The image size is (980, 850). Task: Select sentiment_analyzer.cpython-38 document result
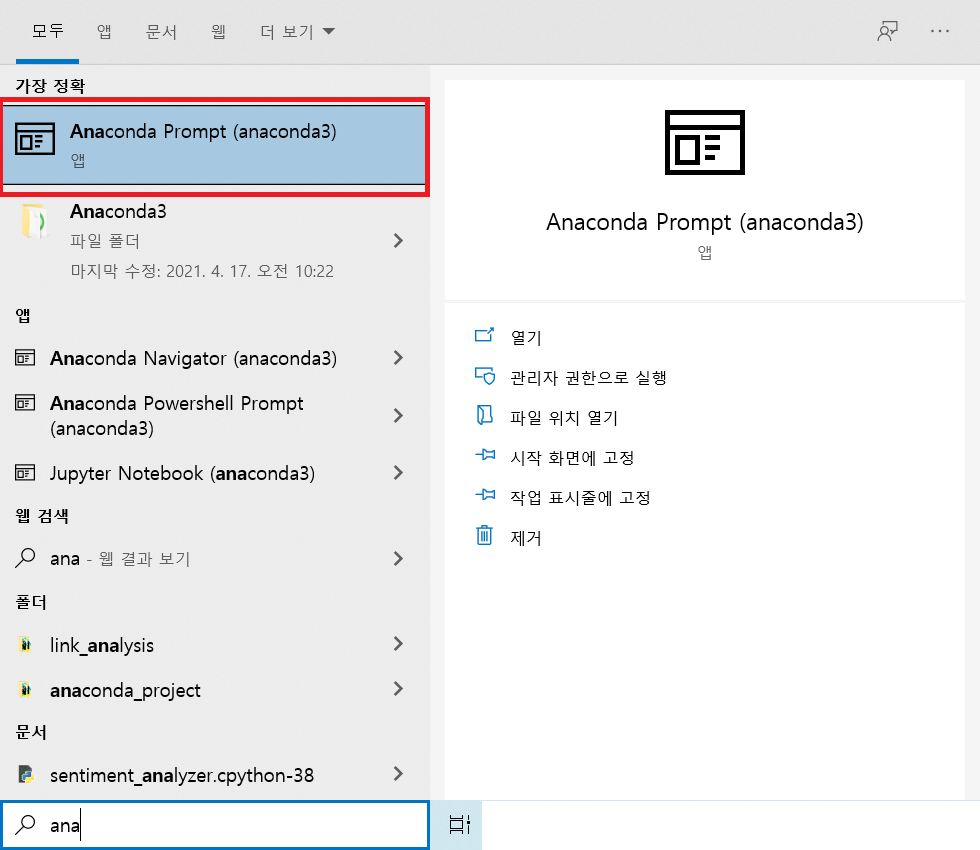214,774
